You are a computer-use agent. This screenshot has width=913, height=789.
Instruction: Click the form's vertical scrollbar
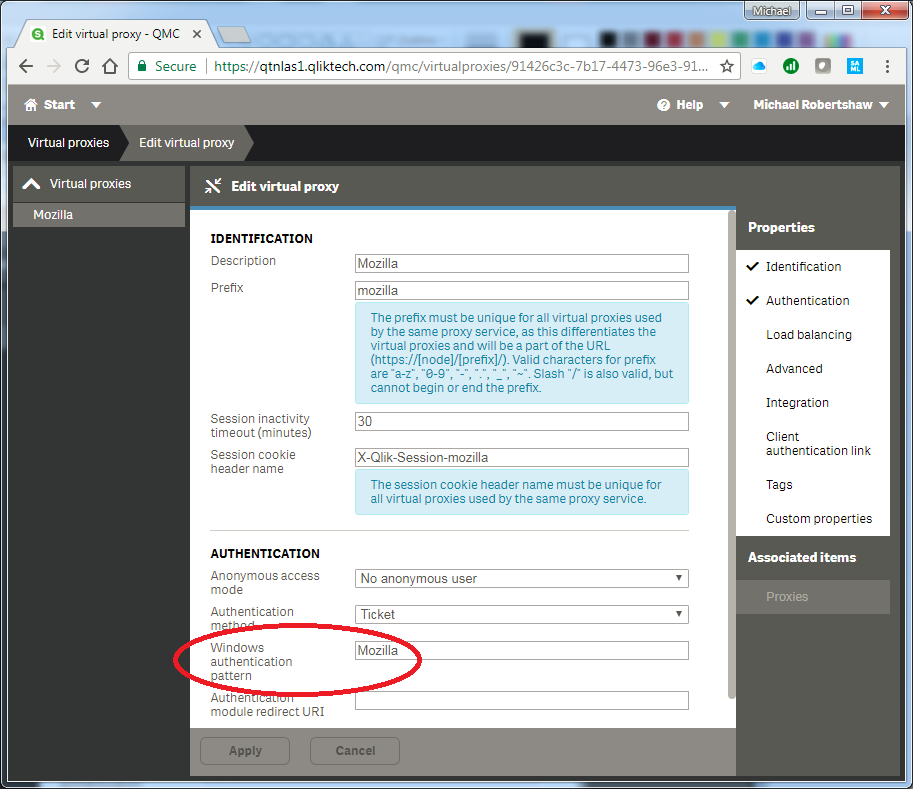pos(731,454)
